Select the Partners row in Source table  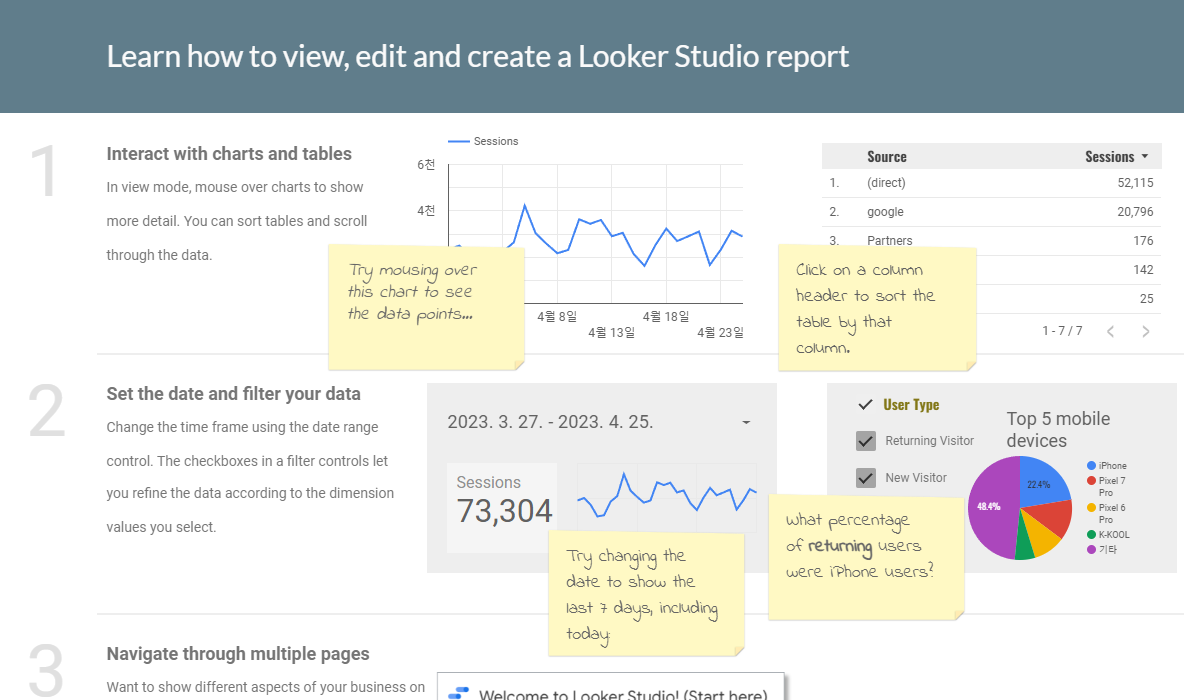(991, 239)
